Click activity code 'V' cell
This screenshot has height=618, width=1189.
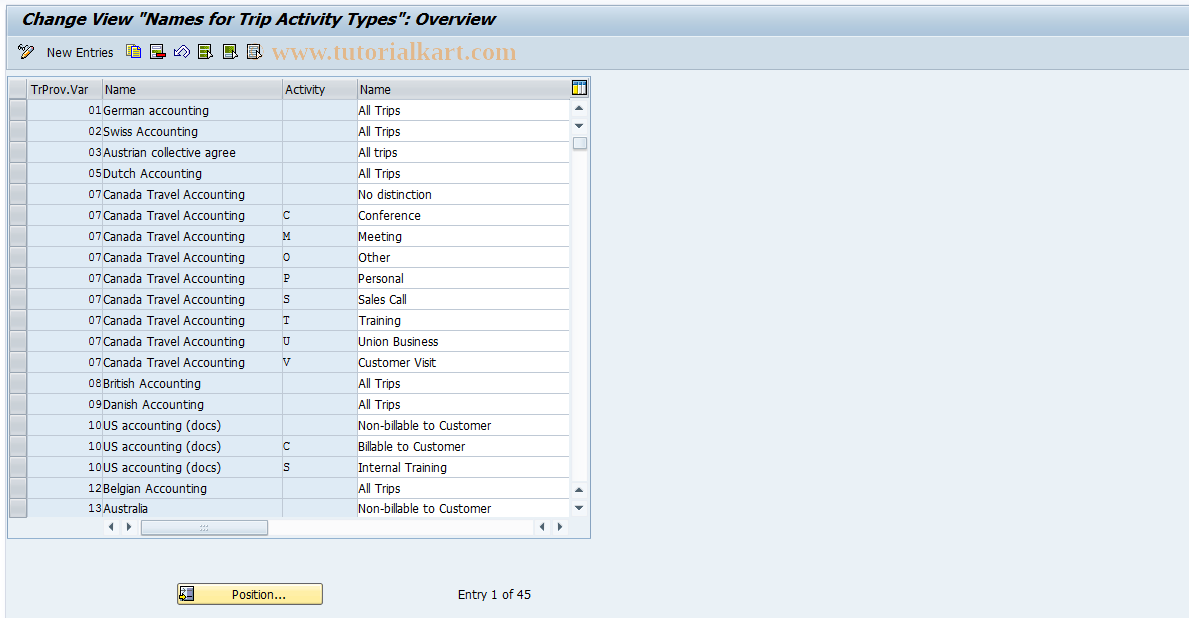click(319, 362)
